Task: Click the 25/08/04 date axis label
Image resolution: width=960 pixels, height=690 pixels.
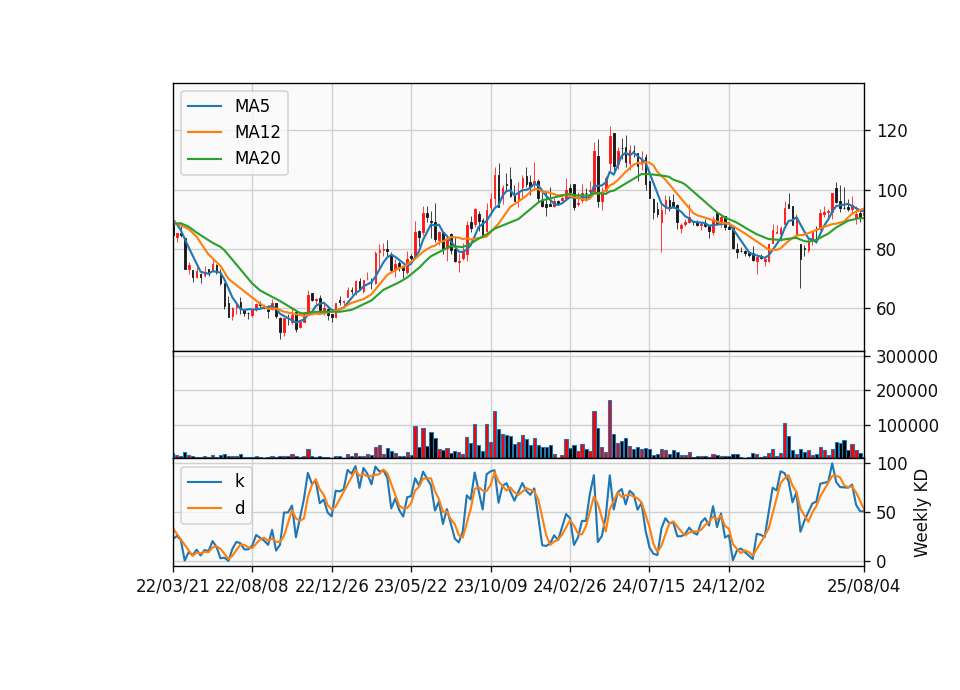Action: 864,586
